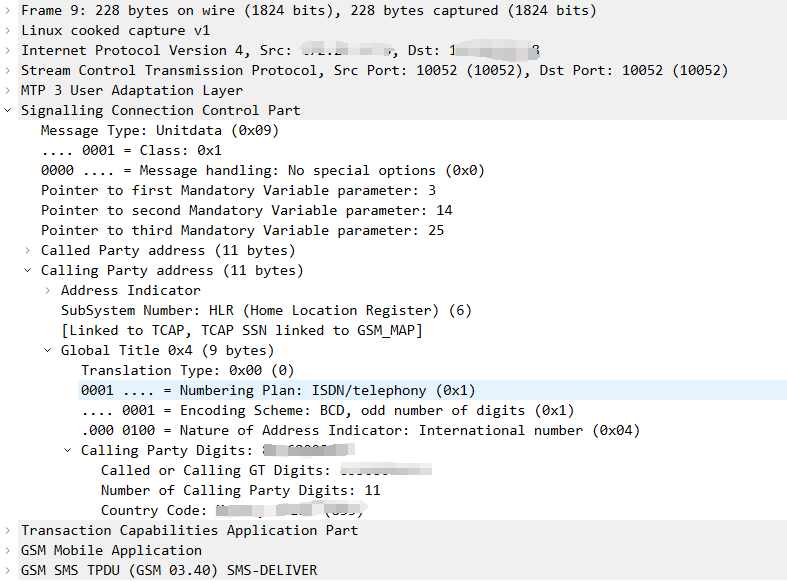Expand GSM SMS TPDU SMS-DELIVER section

9,570
